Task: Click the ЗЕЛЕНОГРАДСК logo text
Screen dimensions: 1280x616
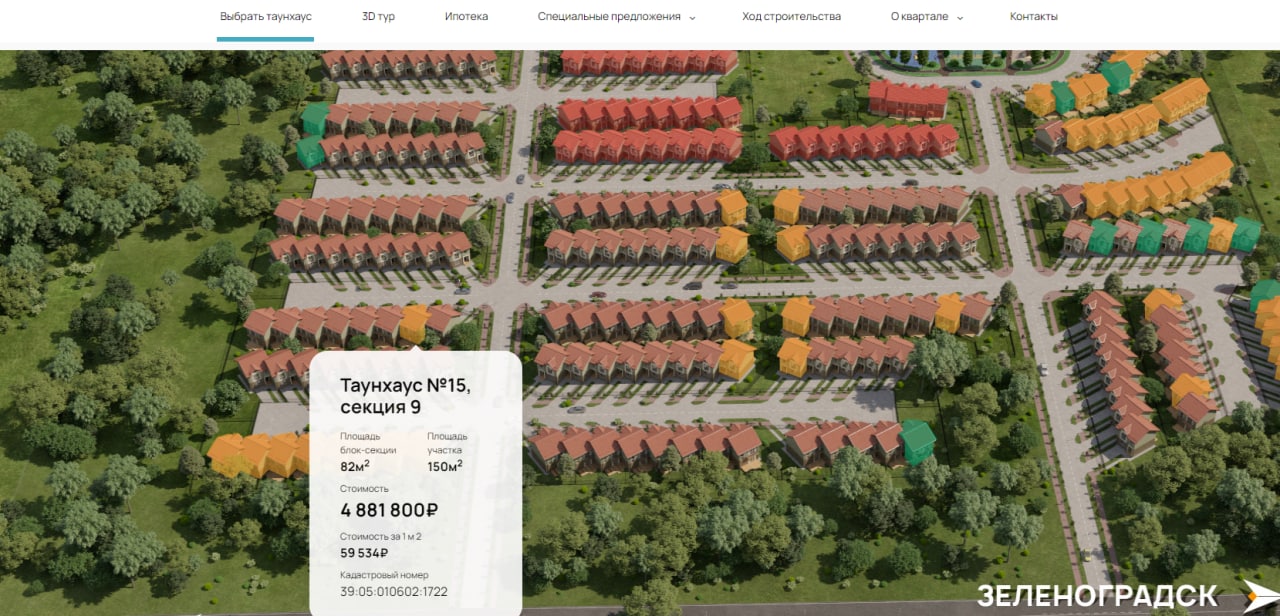Action: [1097, 595]
